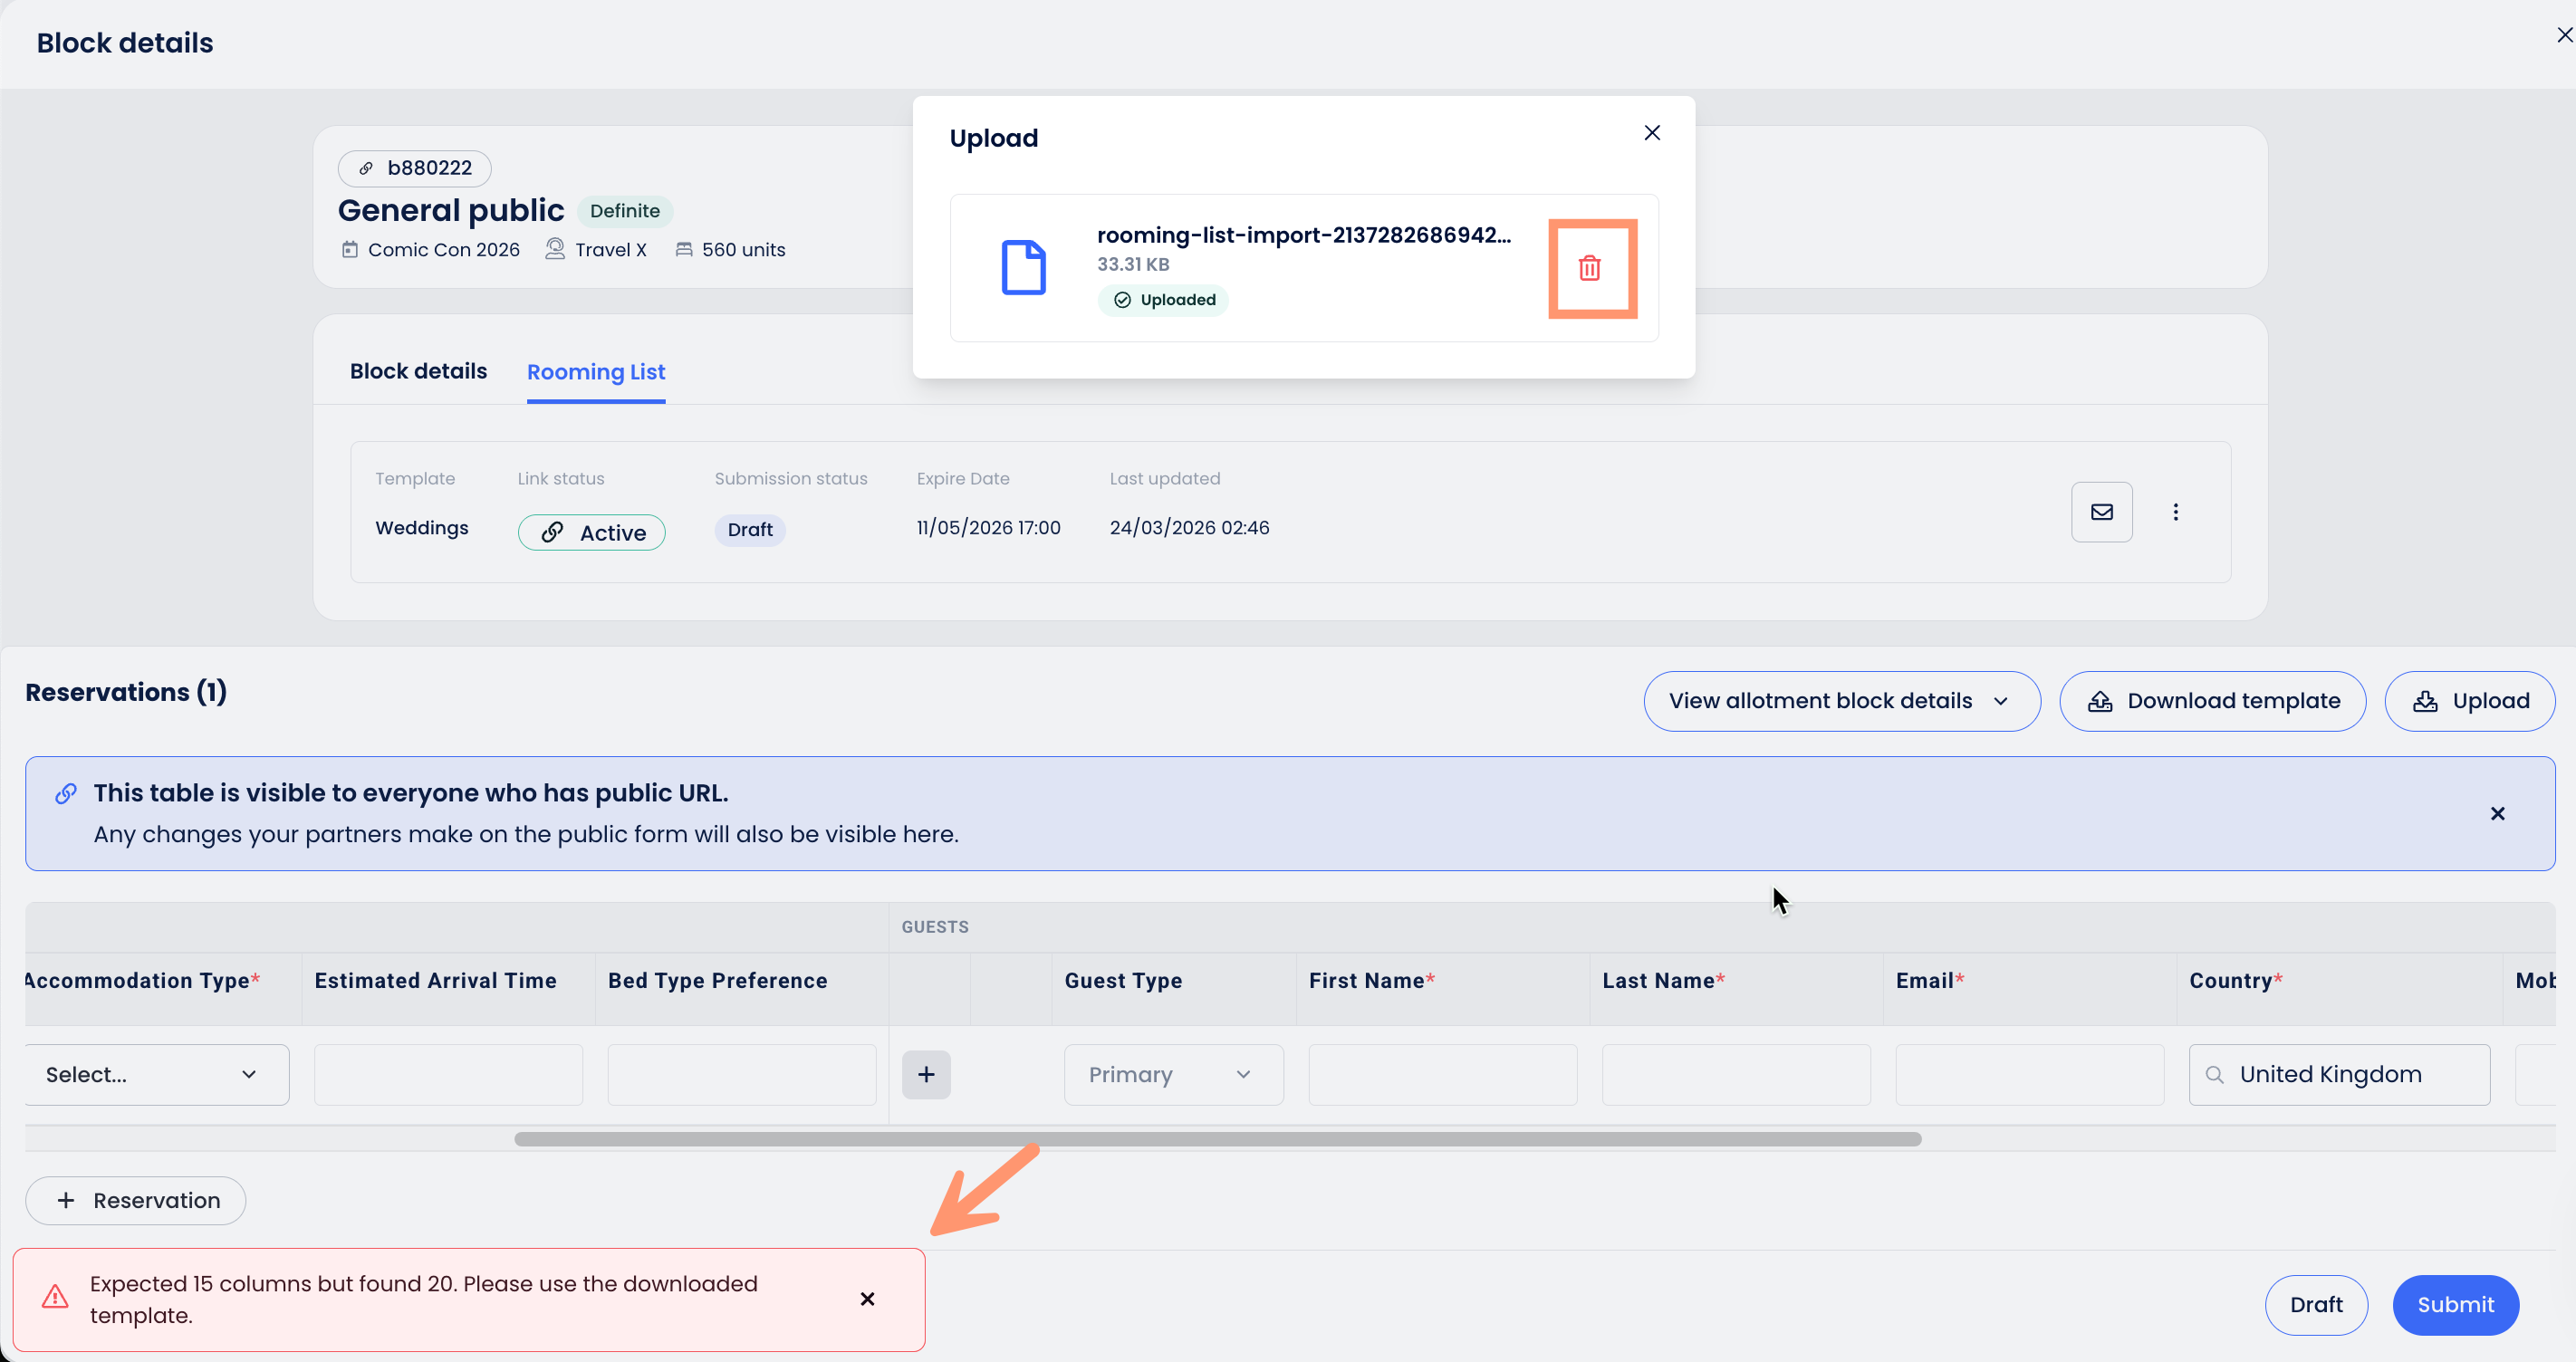Viewport: 2576px width, 1362px height.
Task: Click the envelope email icon button
Action: (2101, 512)
